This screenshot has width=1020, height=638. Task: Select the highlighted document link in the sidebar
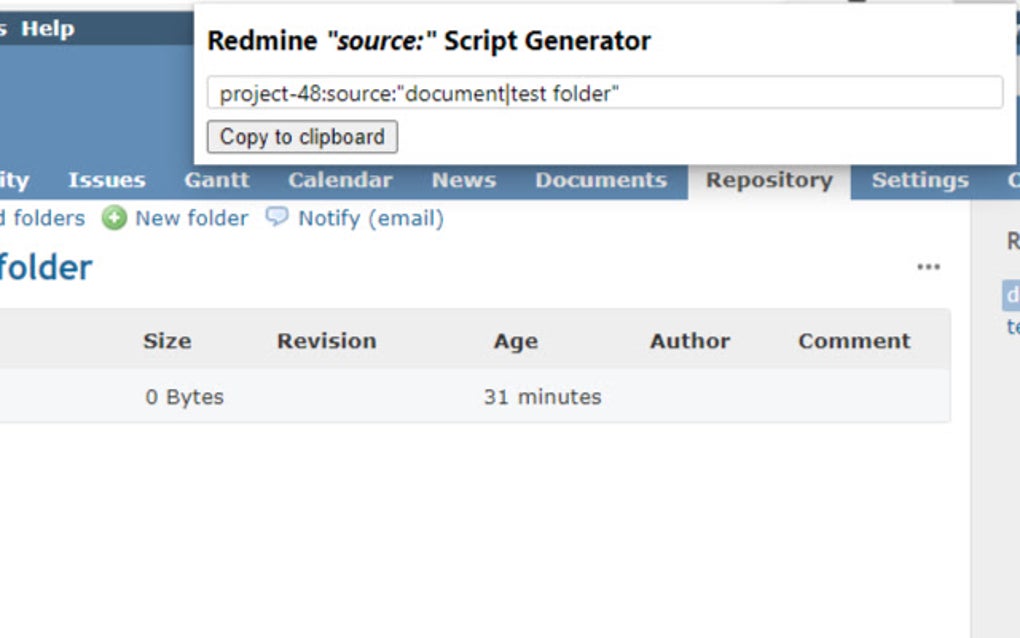tap(1012, 295)
